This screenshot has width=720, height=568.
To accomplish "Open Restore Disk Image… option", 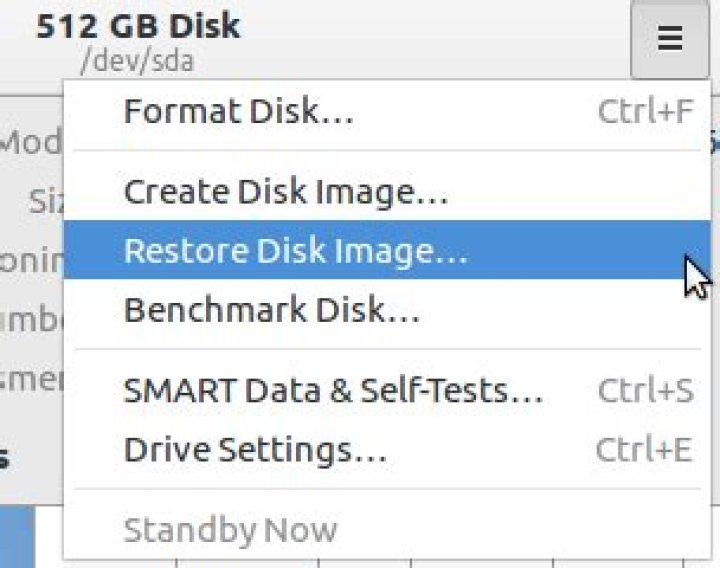I will tap(388, 250).
